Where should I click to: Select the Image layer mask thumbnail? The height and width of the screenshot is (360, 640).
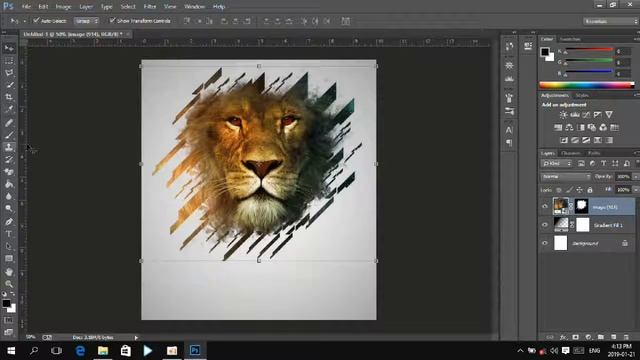tap(582, 207)
